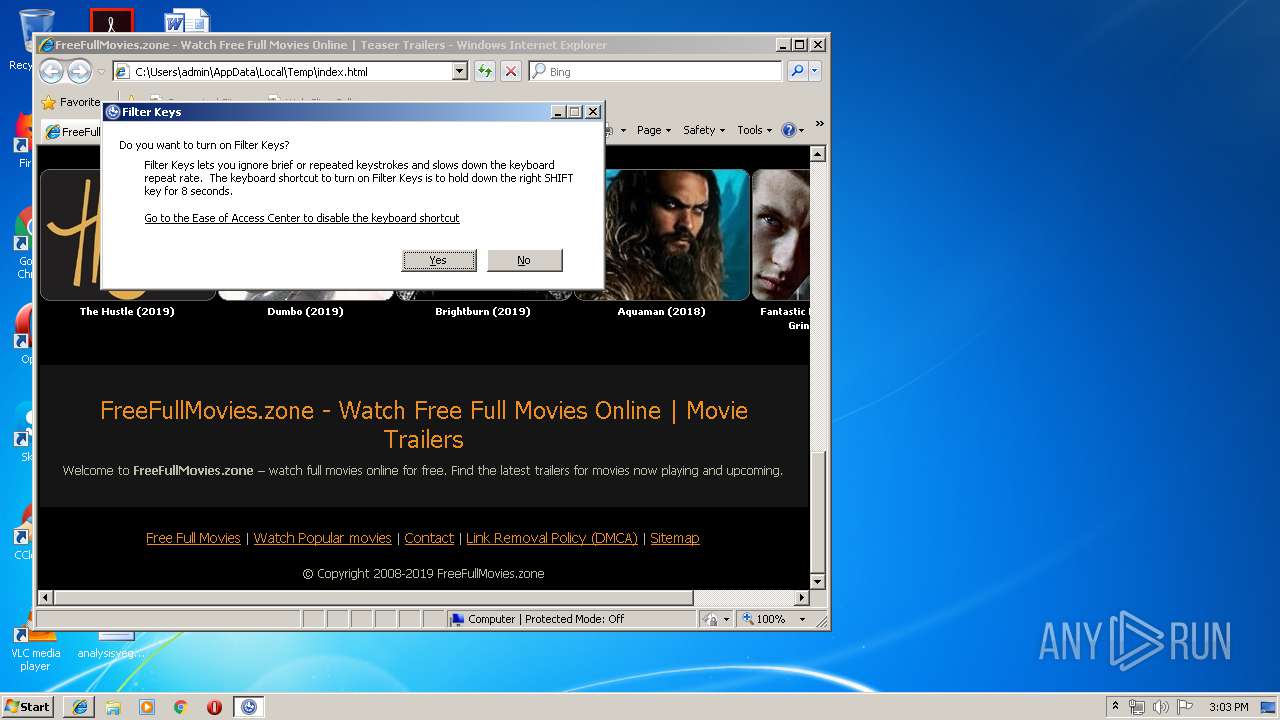Click the vertical scrollbar up arrow

(x=817, y=154)
